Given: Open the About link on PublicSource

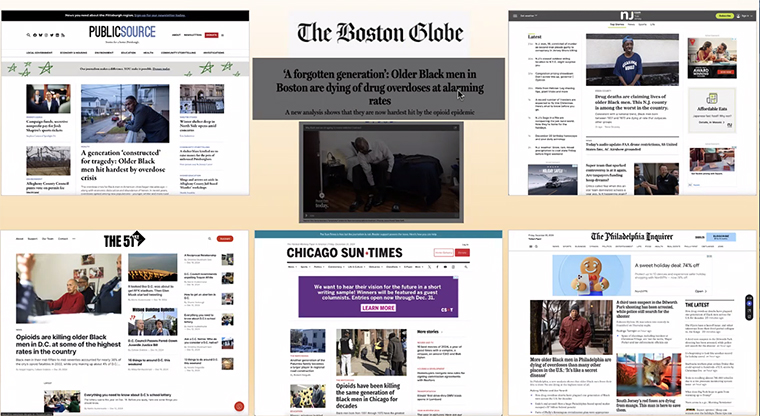Looking at the screenshot, I should (x=176, y=35).
